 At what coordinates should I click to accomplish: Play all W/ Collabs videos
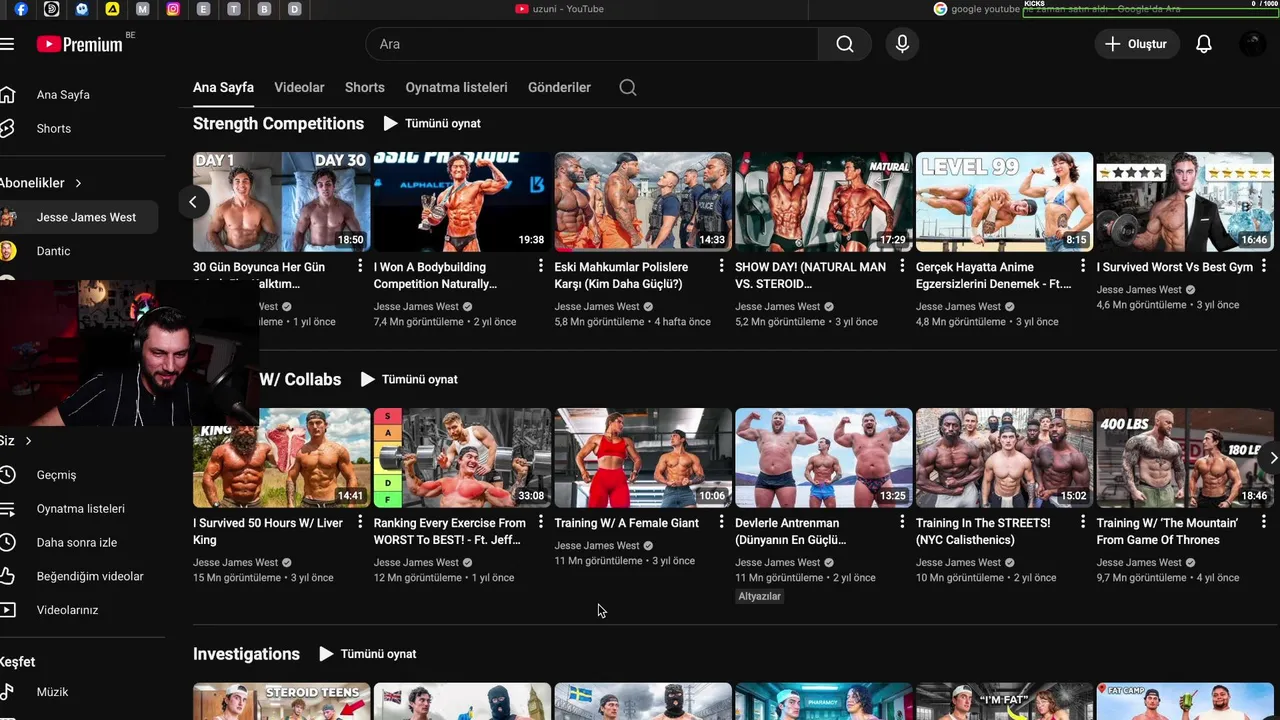coord(409,379)
